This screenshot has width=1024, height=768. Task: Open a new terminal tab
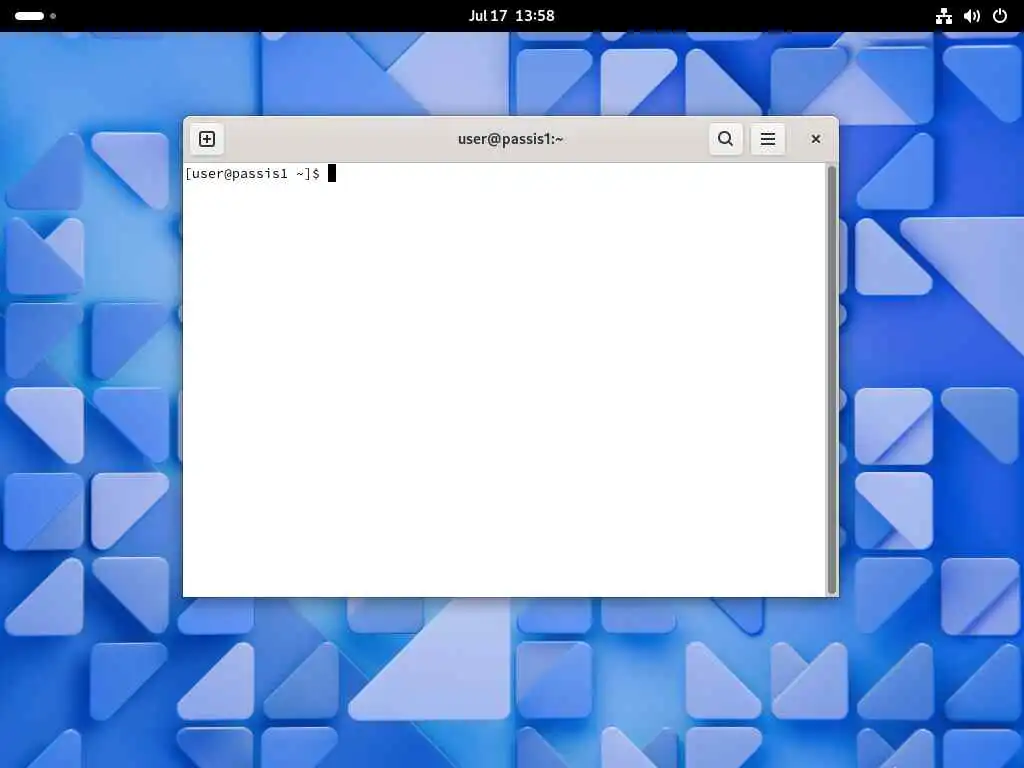coord(207,139)
